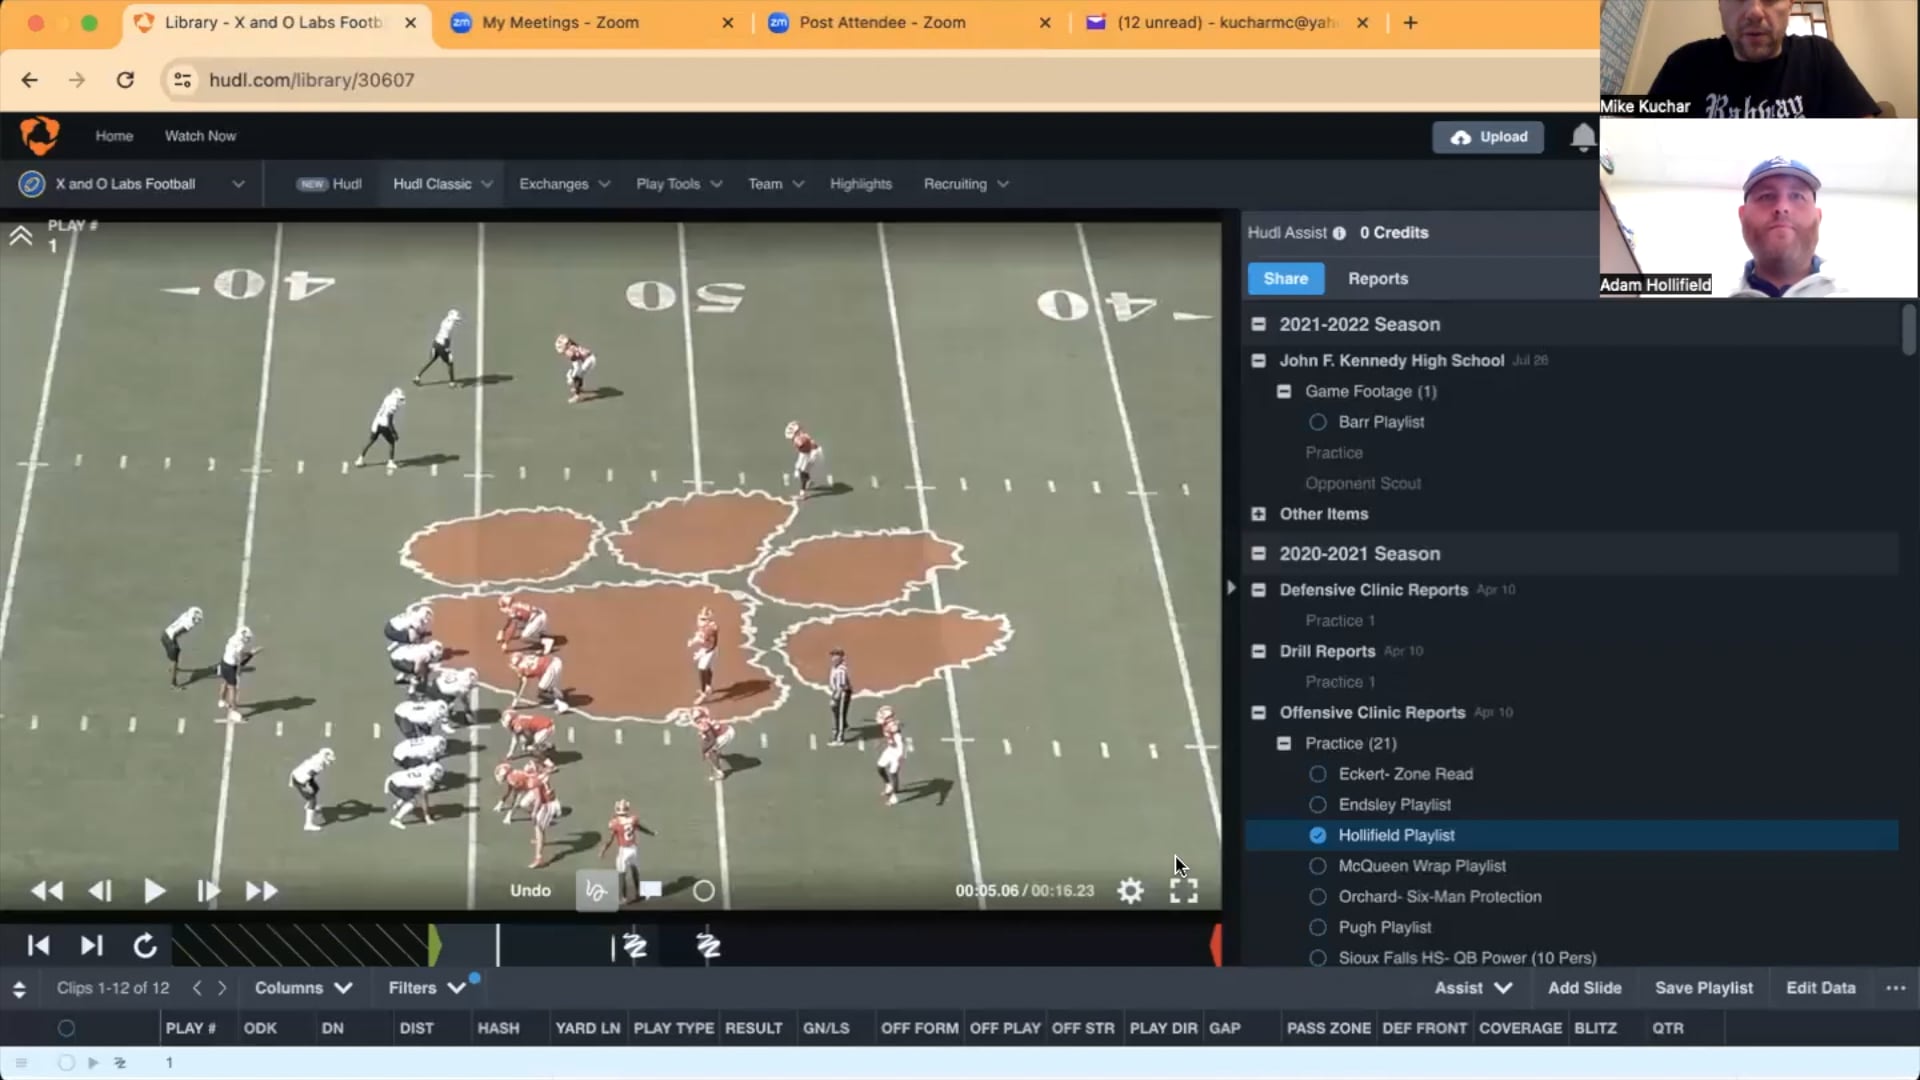The width and height of the screenshot is (1920, 1080).
Task: Collapse Game Footage (1) folder
Action: pyautogui.click(x=1284, y=391)
